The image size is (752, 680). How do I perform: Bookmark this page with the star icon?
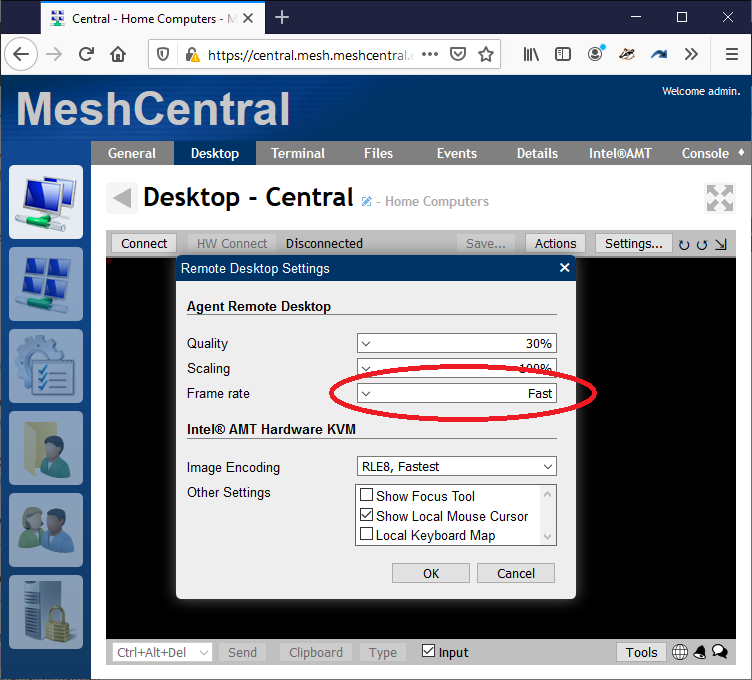(x=486, y=54)
